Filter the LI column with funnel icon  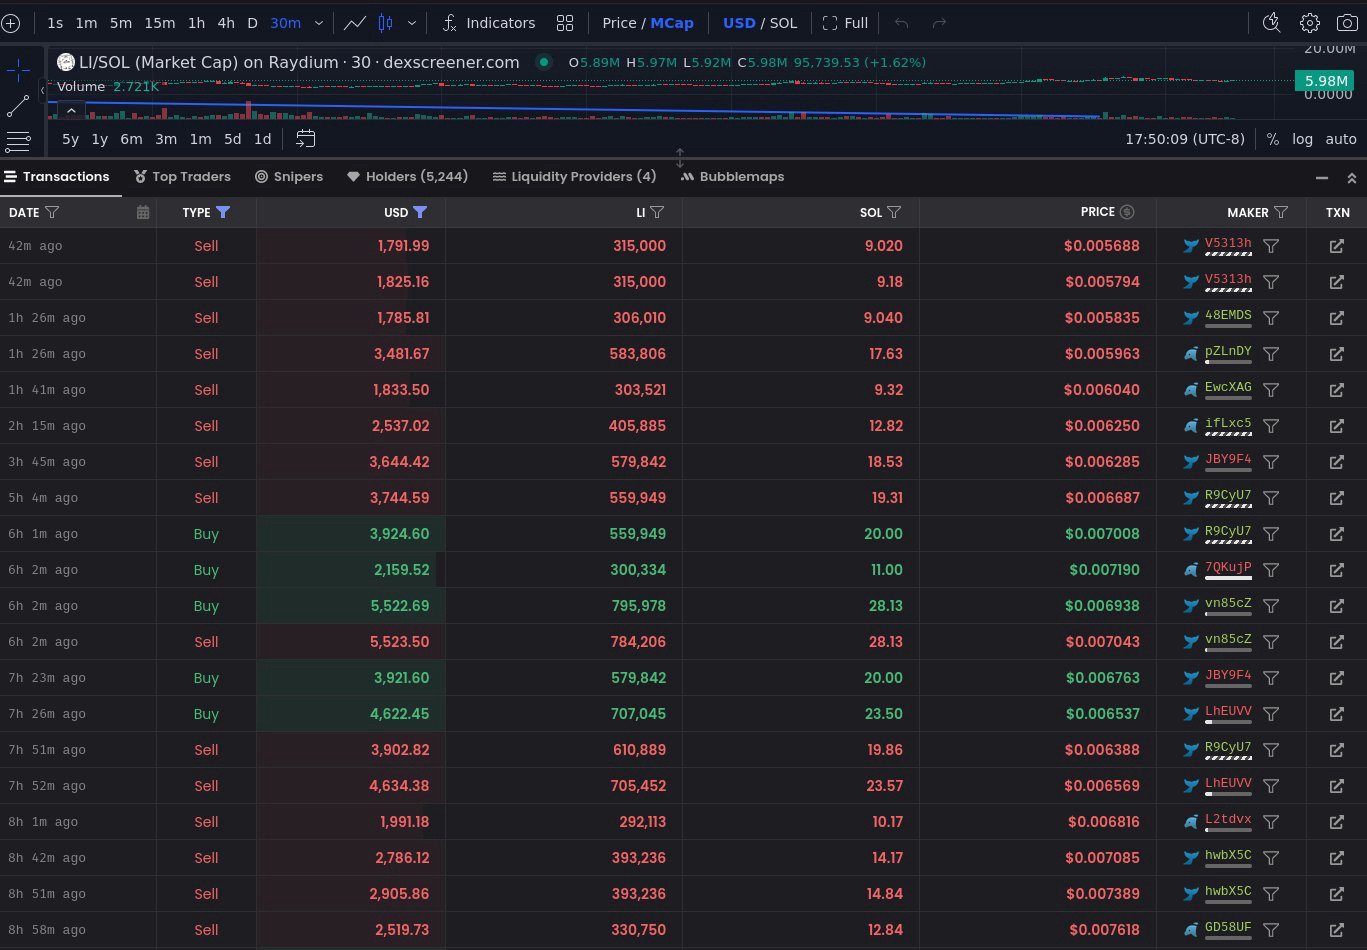[x=657, y=212]
